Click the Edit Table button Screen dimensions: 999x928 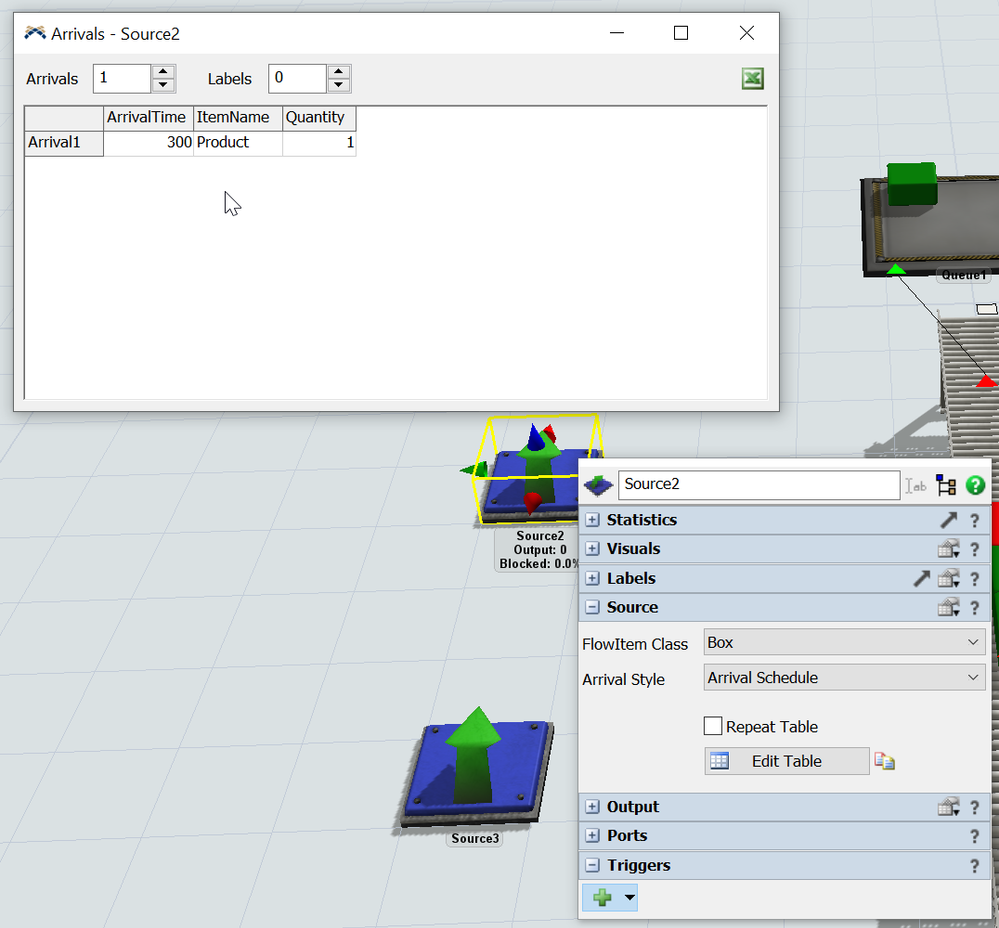tap(786, 761)
